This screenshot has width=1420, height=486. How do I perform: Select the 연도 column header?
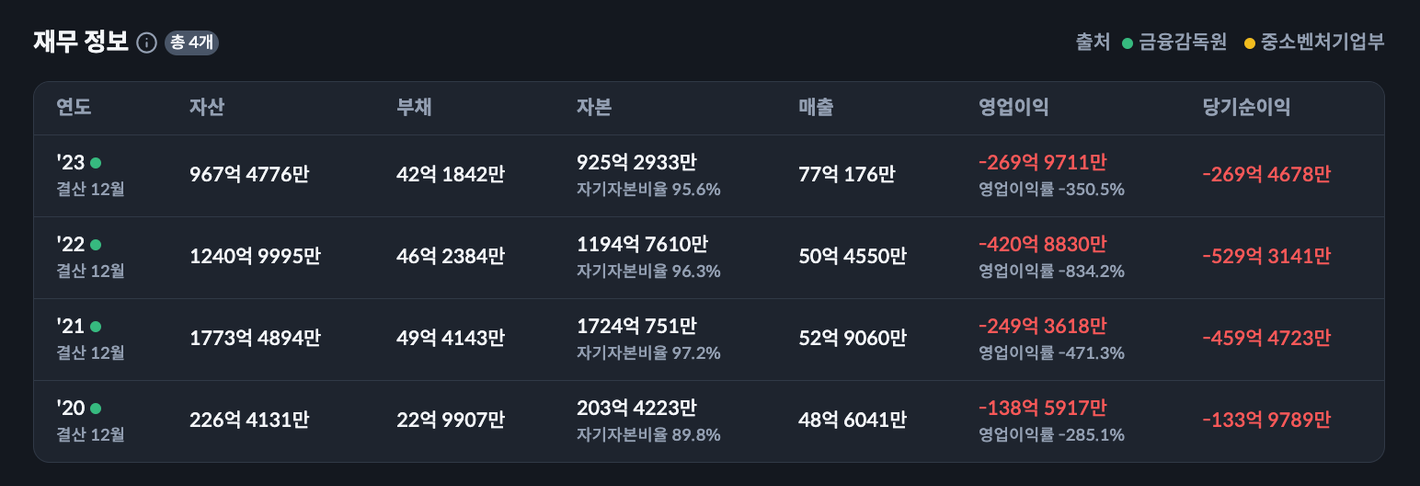click(x=74, y=108)
